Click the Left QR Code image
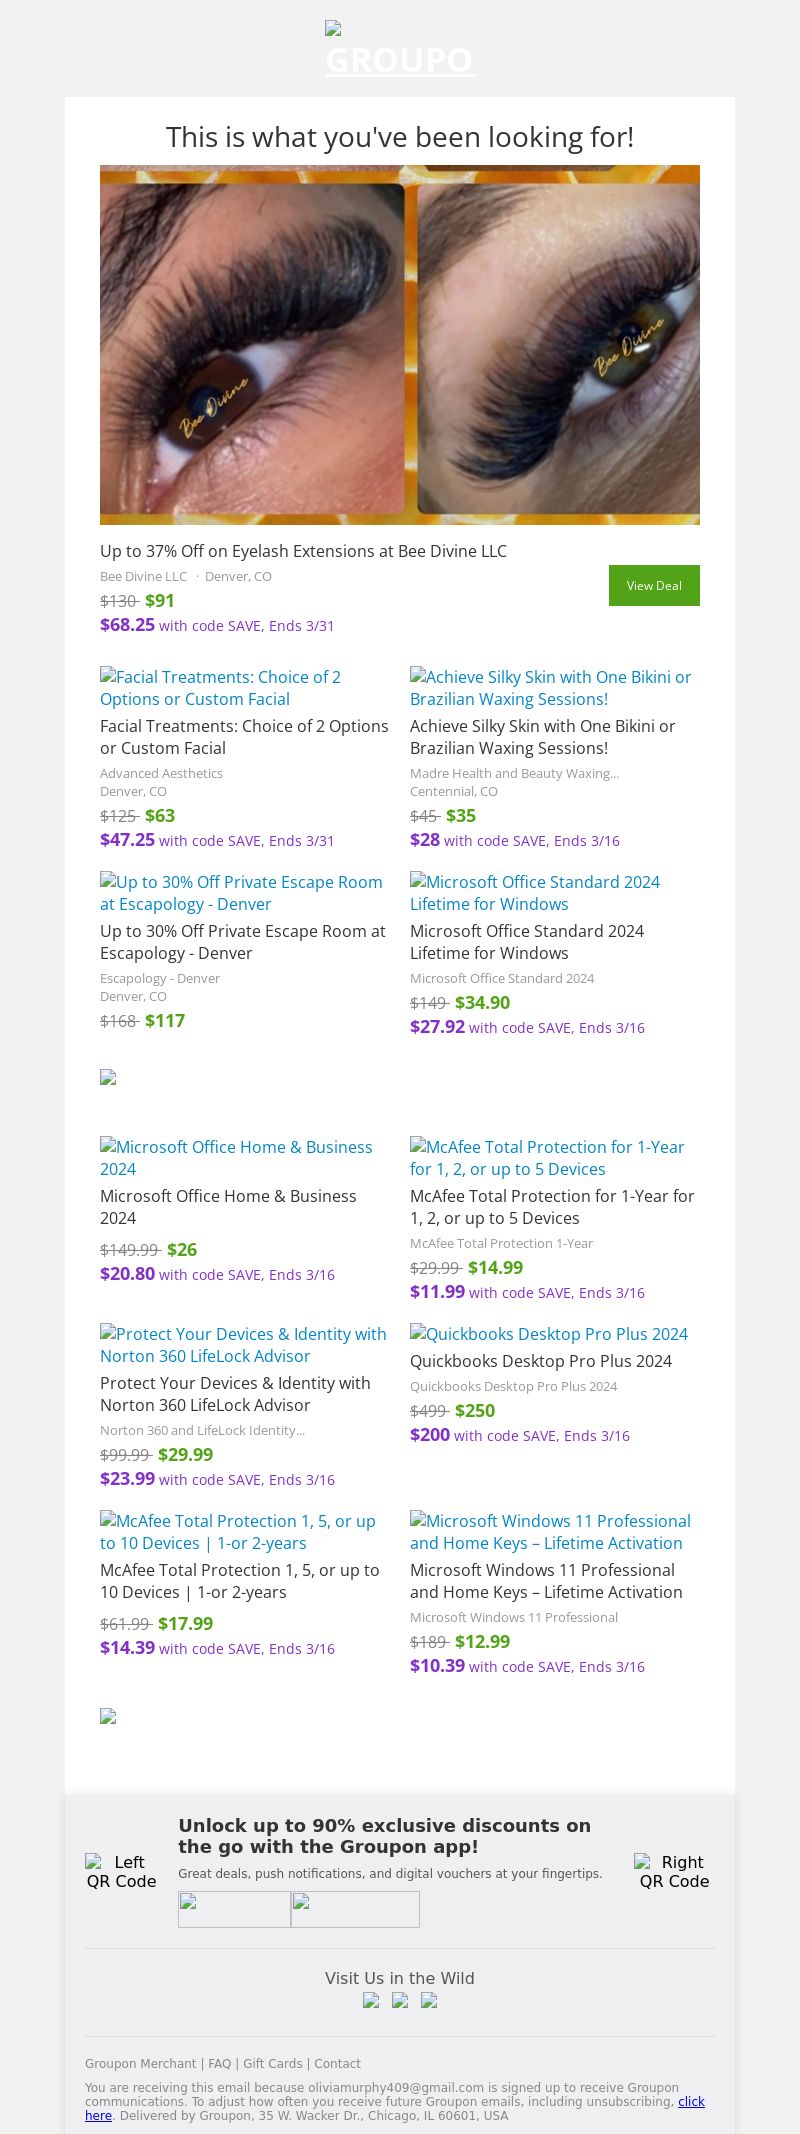The width and height of the screenshot is (800, 2134). click(x=121, y=1871)
